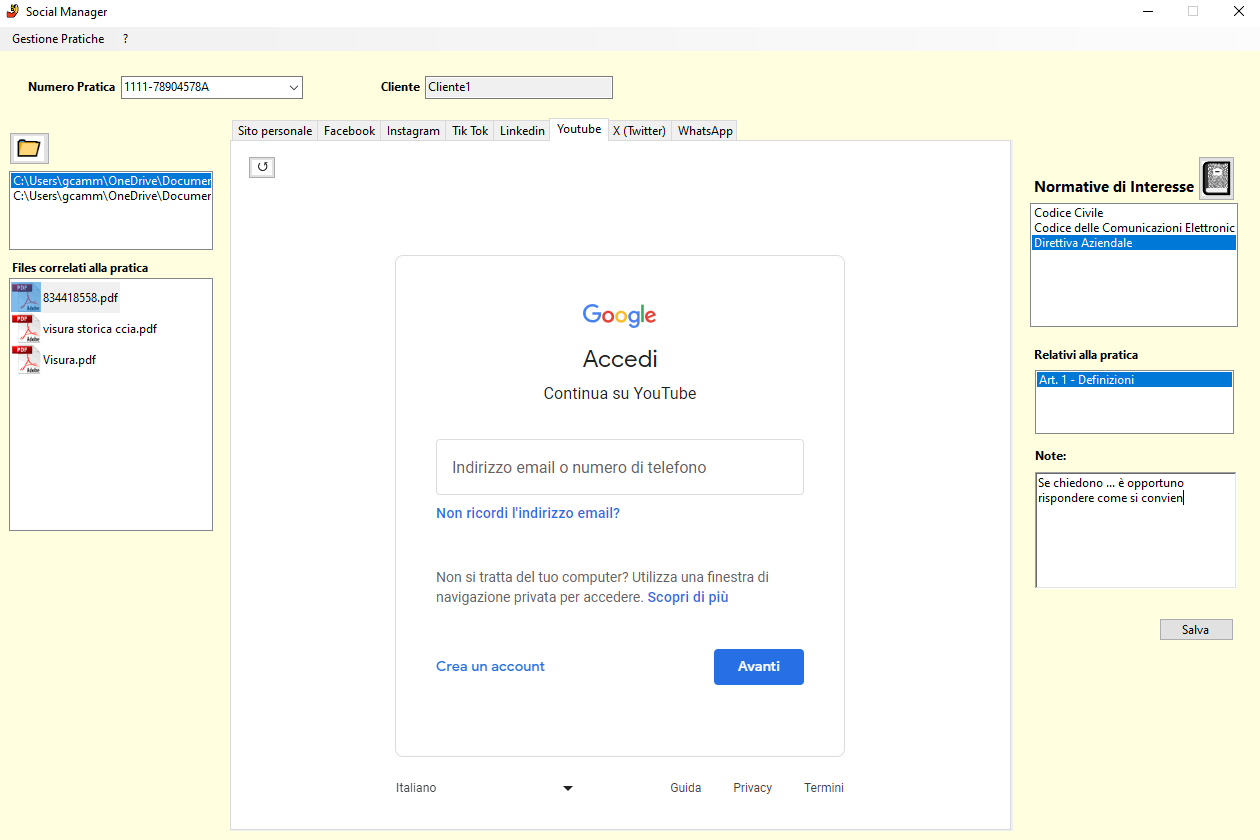Open the Scopri di più link

pos(688,598)
